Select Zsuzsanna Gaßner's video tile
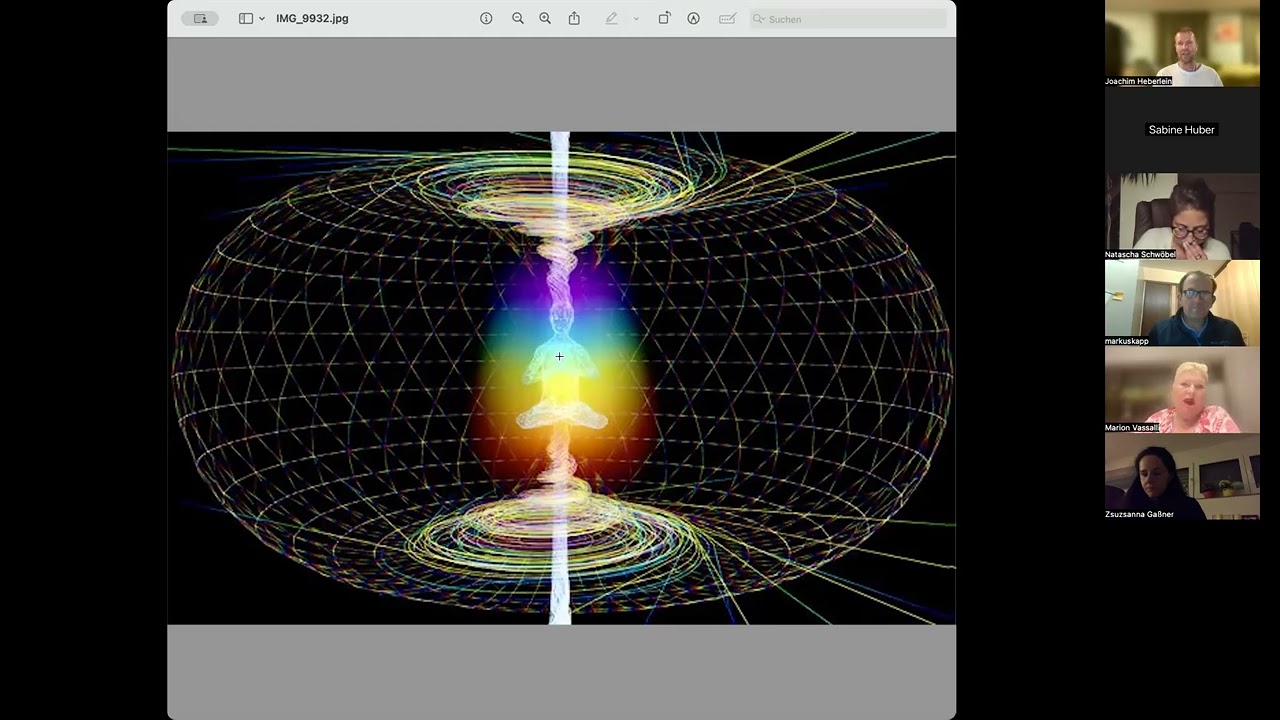This screenshot has width=1280, height=720. 1182,476
